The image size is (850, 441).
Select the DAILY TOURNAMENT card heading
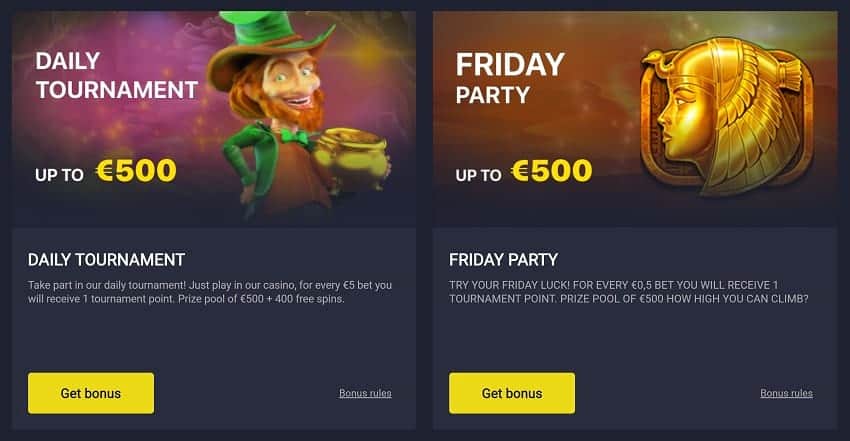pos(106,260)
